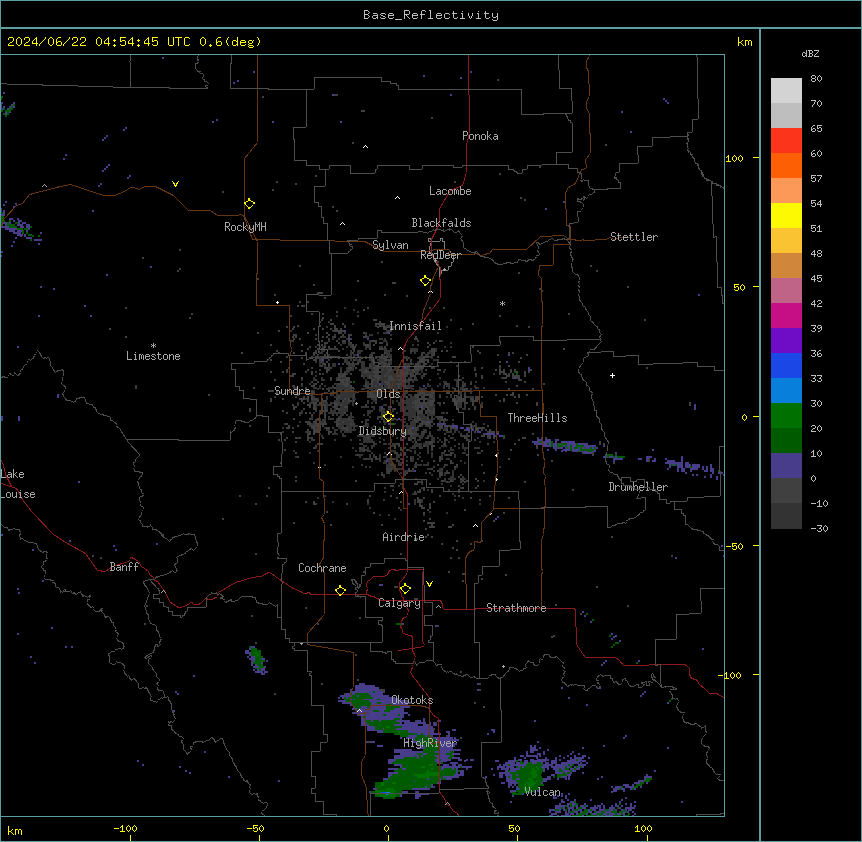Click the Strathmore label
The image size is (862, 842).
tap(516, 608)
